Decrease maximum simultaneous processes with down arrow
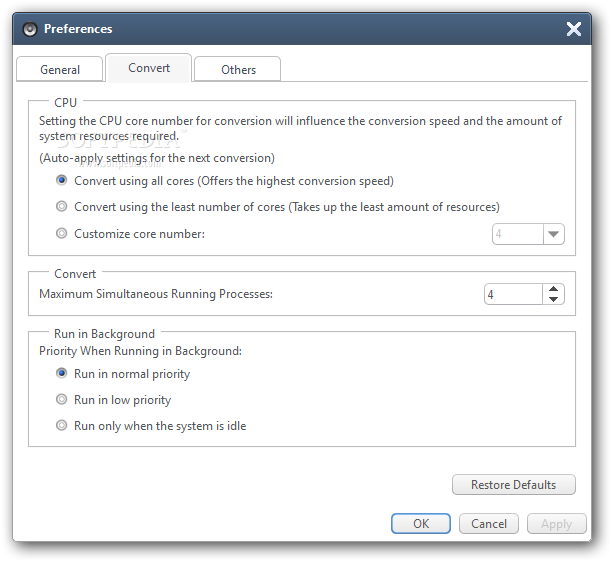Screen dimensions: 612x562 click(x=553, y=299)
